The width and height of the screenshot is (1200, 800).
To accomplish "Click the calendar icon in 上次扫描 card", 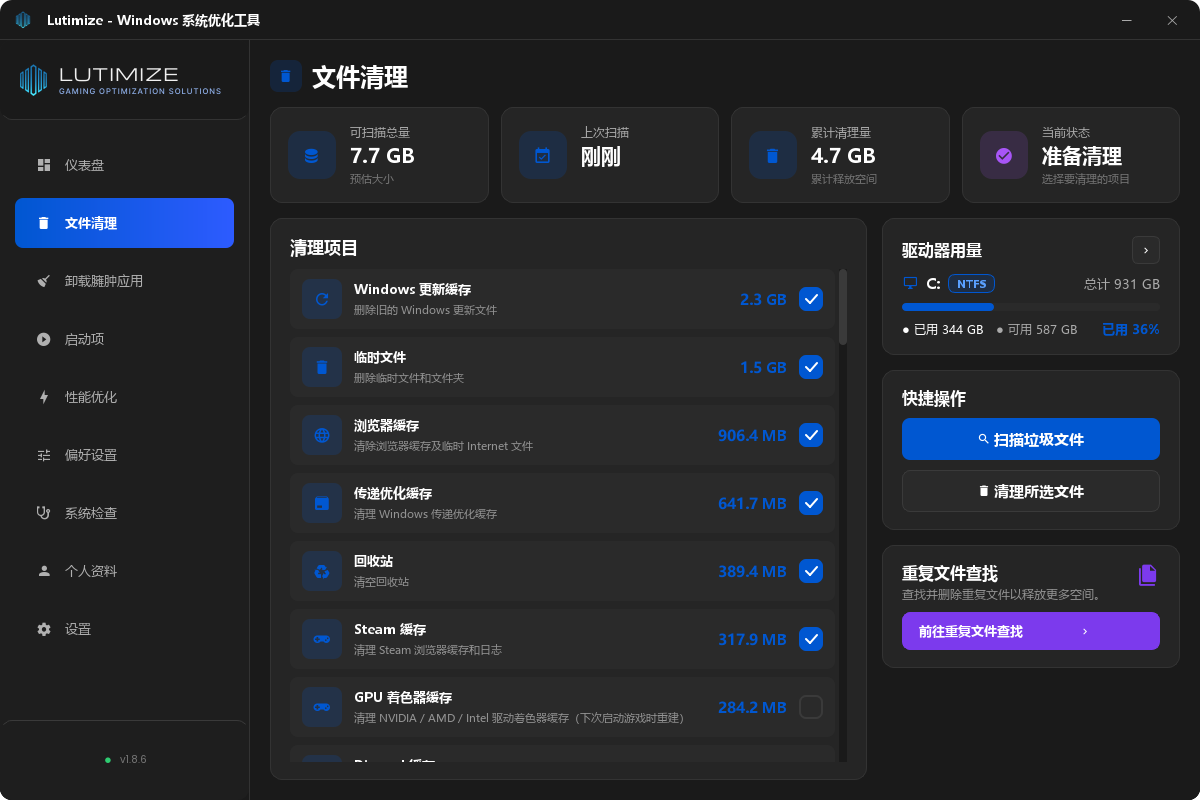I will pos(543,155).
